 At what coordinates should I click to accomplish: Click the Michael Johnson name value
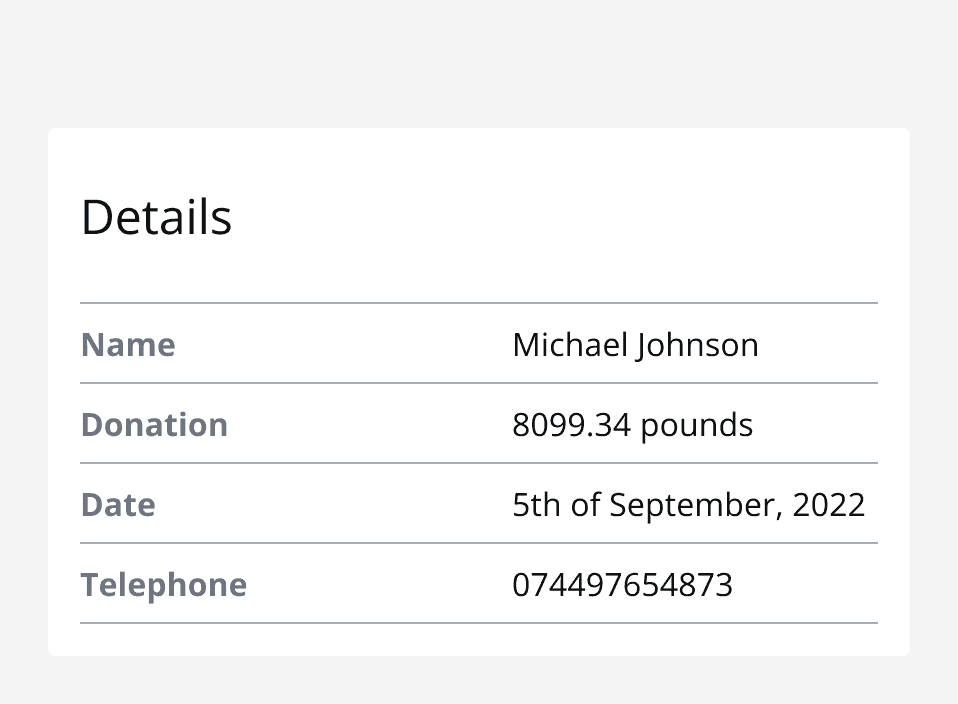(635, 345)
